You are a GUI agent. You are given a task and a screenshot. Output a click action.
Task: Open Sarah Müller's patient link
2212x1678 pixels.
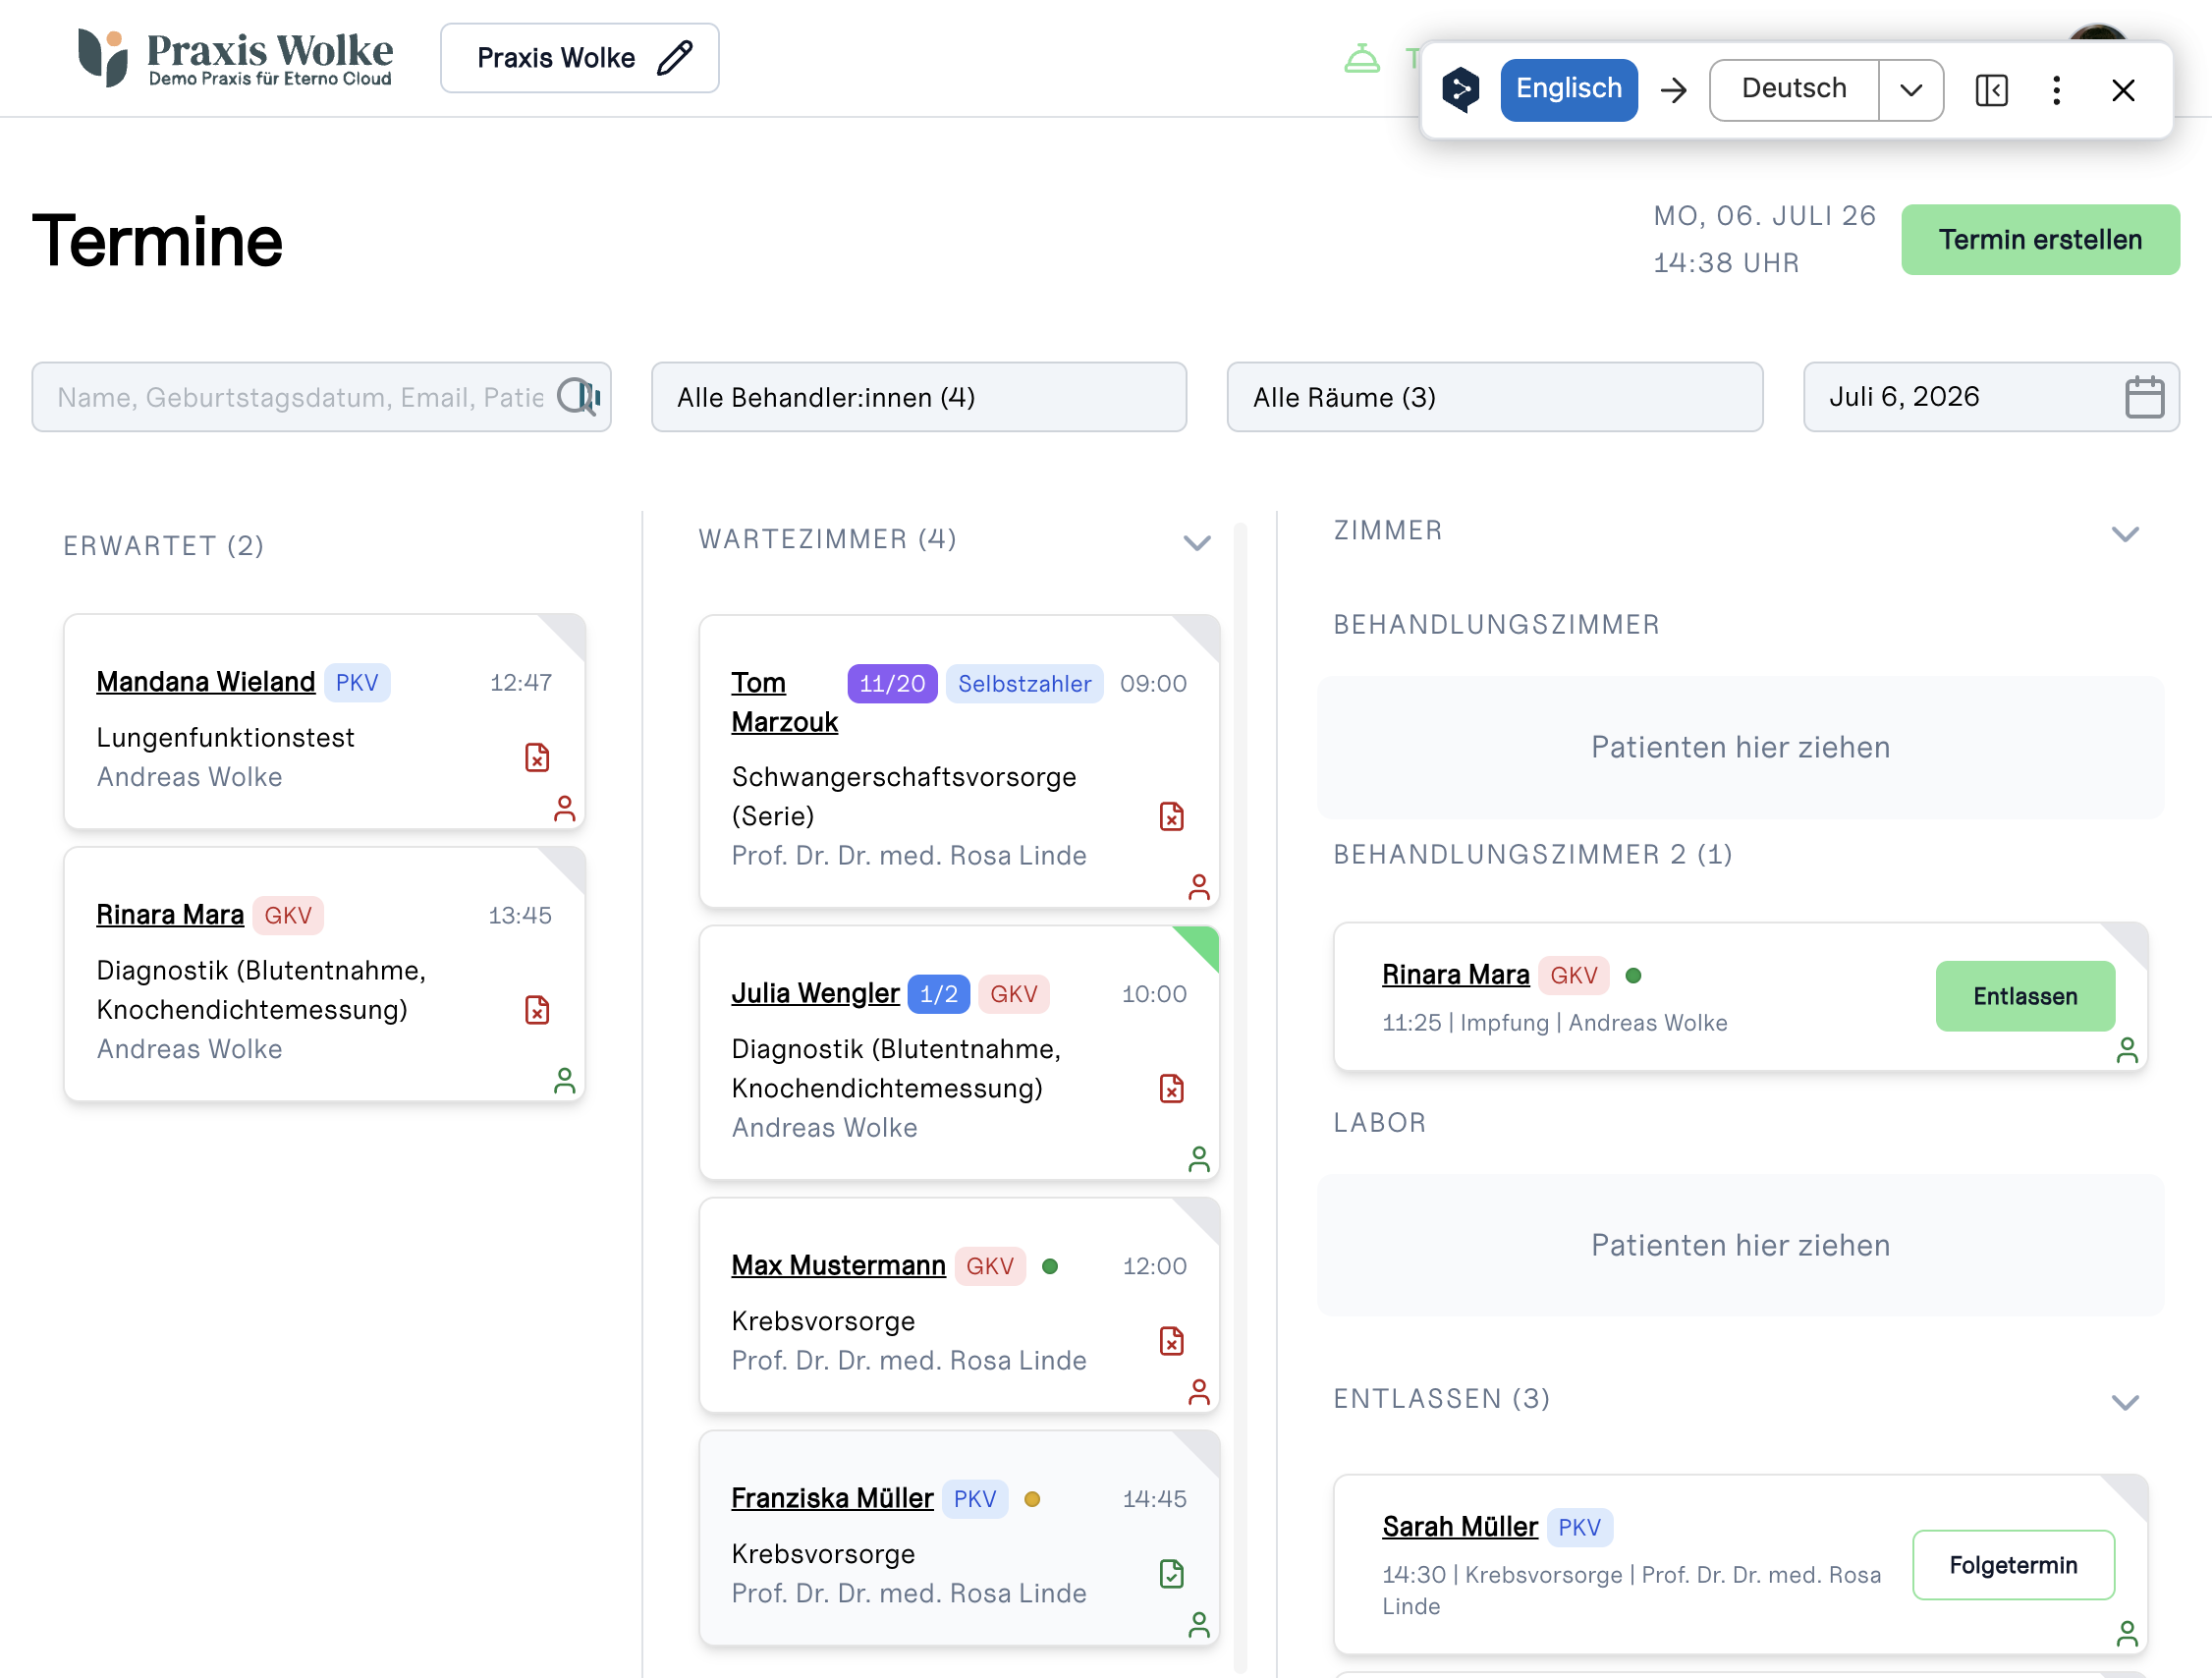1459,1527
